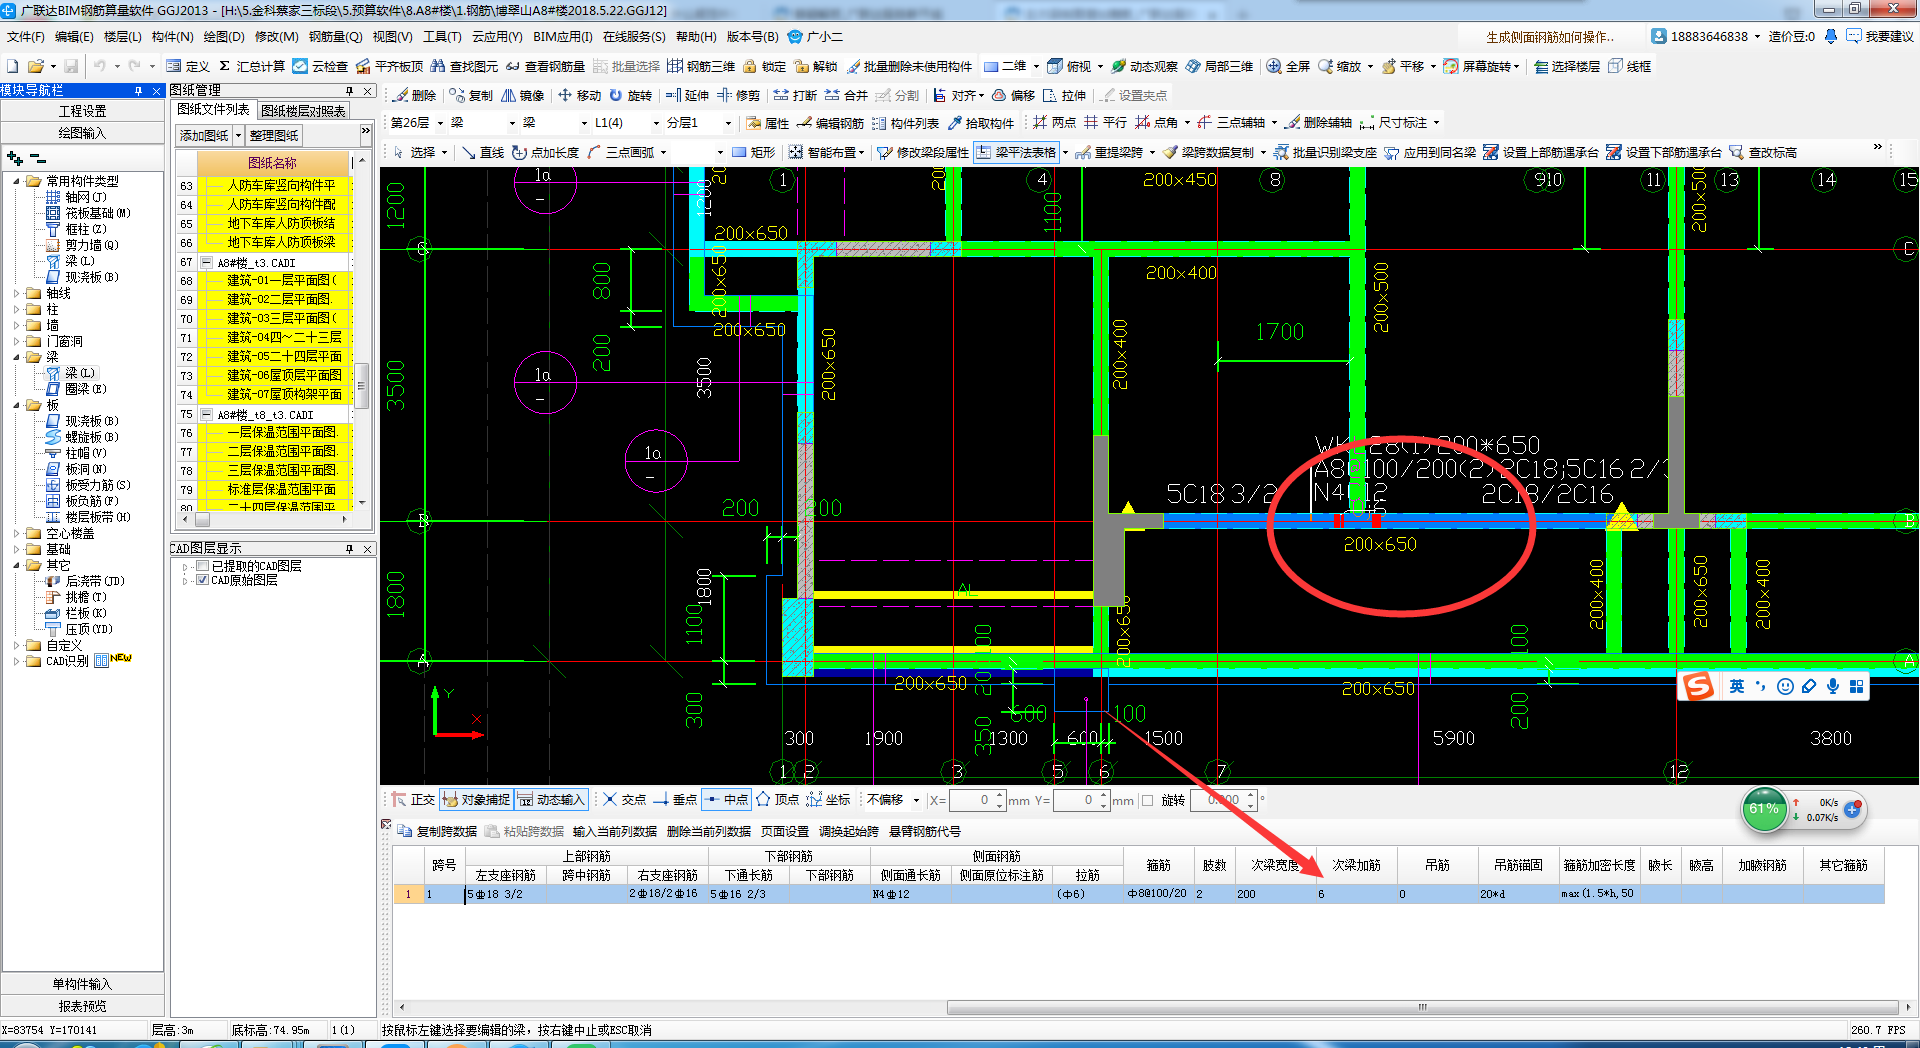This screenshot has height=1048, width=1920.
Task: Toggle 正交 ortho mode
Action: click(x=414, y=799)
